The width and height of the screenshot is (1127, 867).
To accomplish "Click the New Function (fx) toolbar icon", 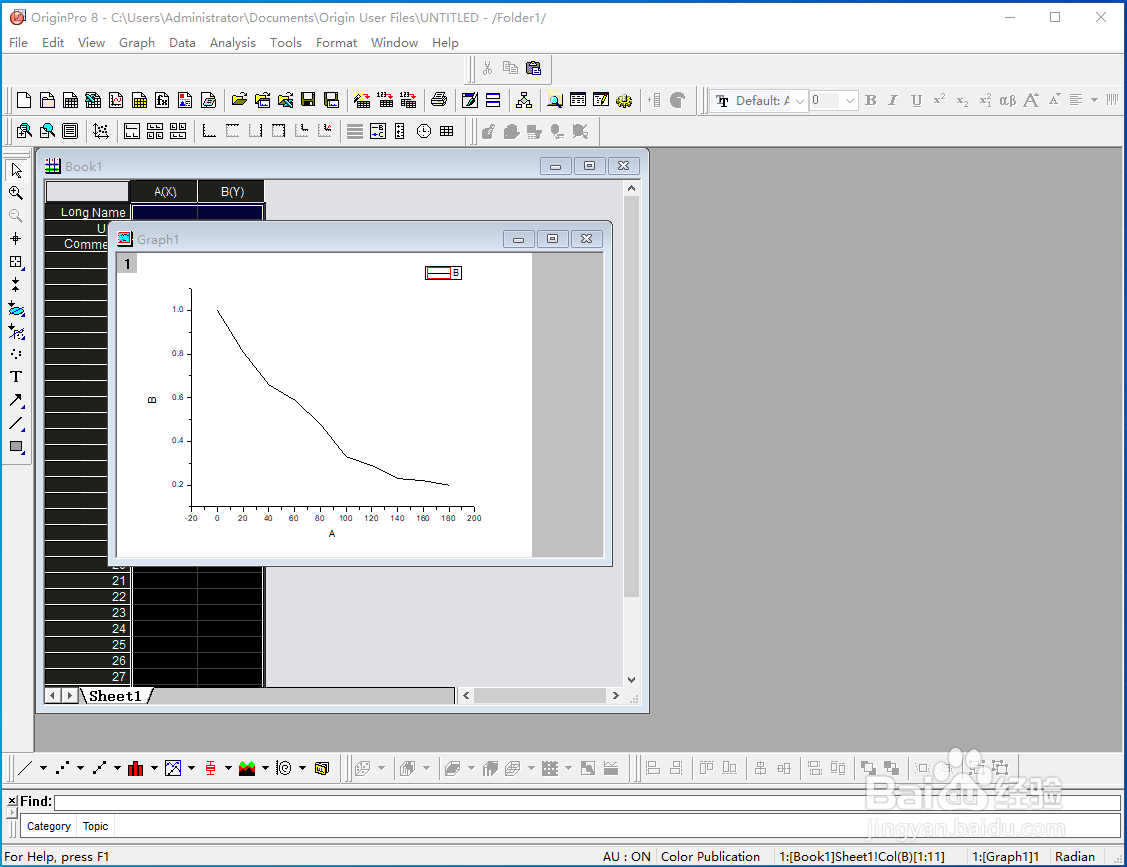I will click(162, 100).
